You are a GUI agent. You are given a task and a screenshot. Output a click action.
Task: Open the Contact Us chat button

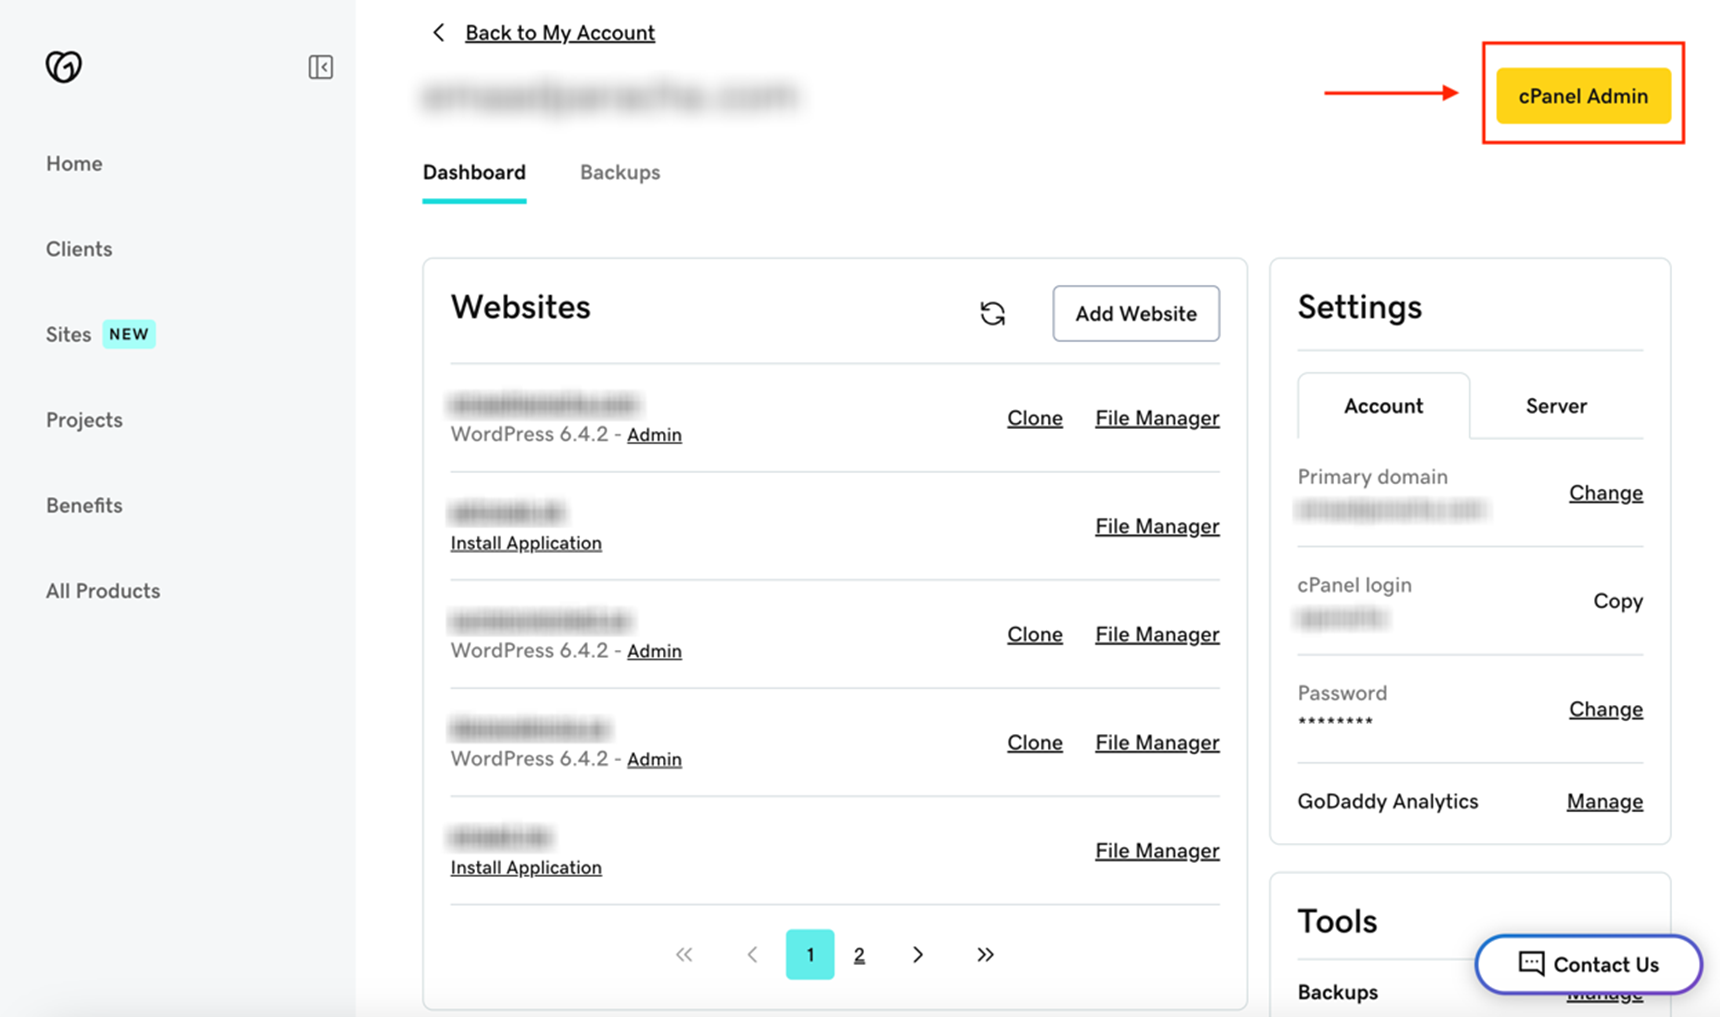[1588, 964]
